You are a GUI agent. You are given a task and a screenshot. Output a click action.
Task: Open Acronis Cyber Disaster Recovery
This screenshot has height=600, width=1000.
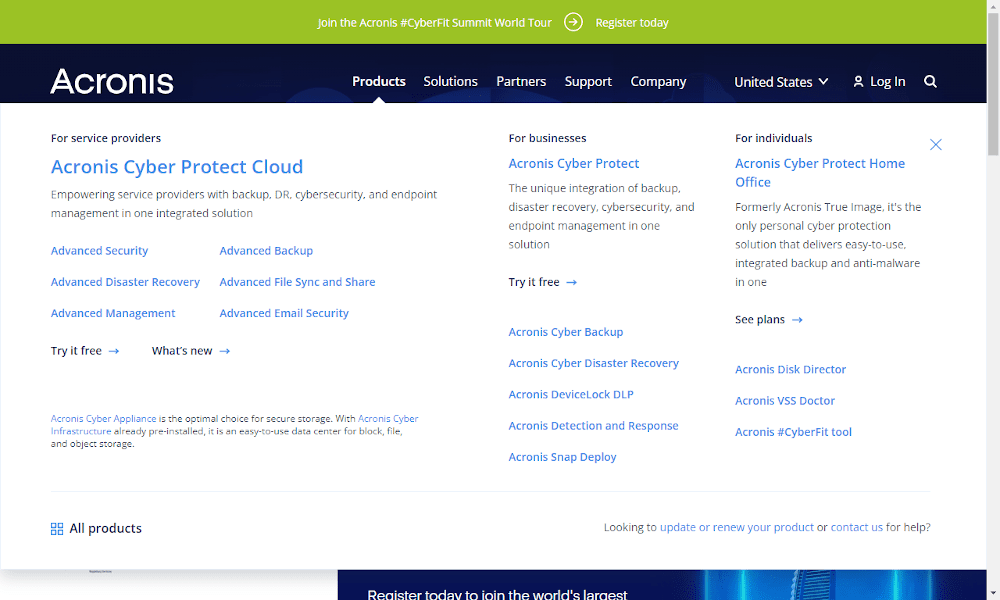point(593,363)
